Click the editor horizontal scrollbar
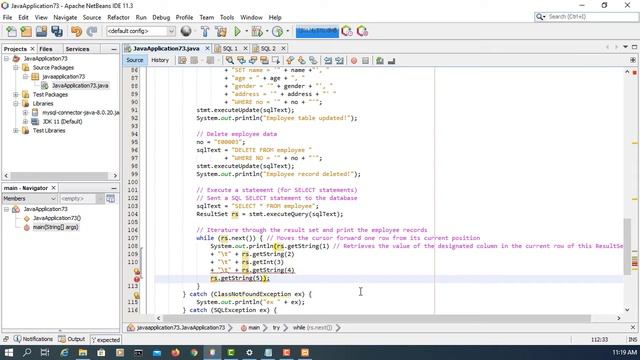The image size is (640, 360). click(376, 318)
